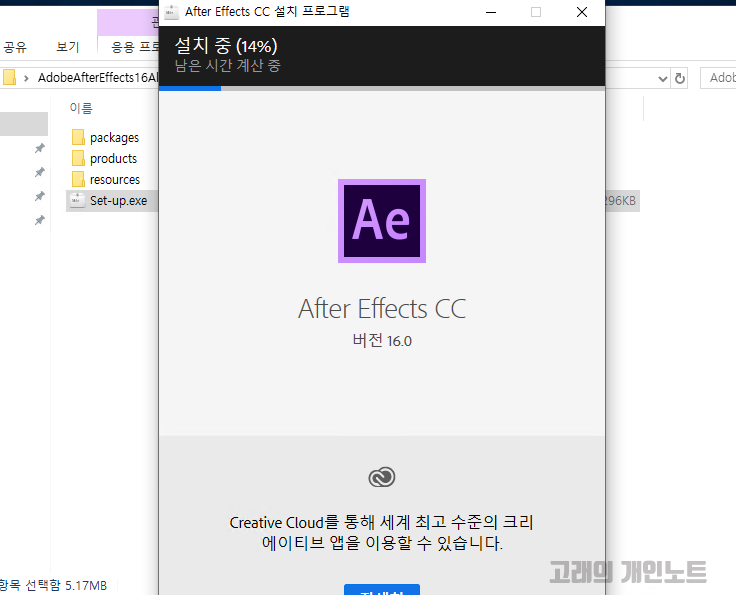Click the Creative Cloud icon
Viewport: 736px width, 595px height.
point(382,477)
